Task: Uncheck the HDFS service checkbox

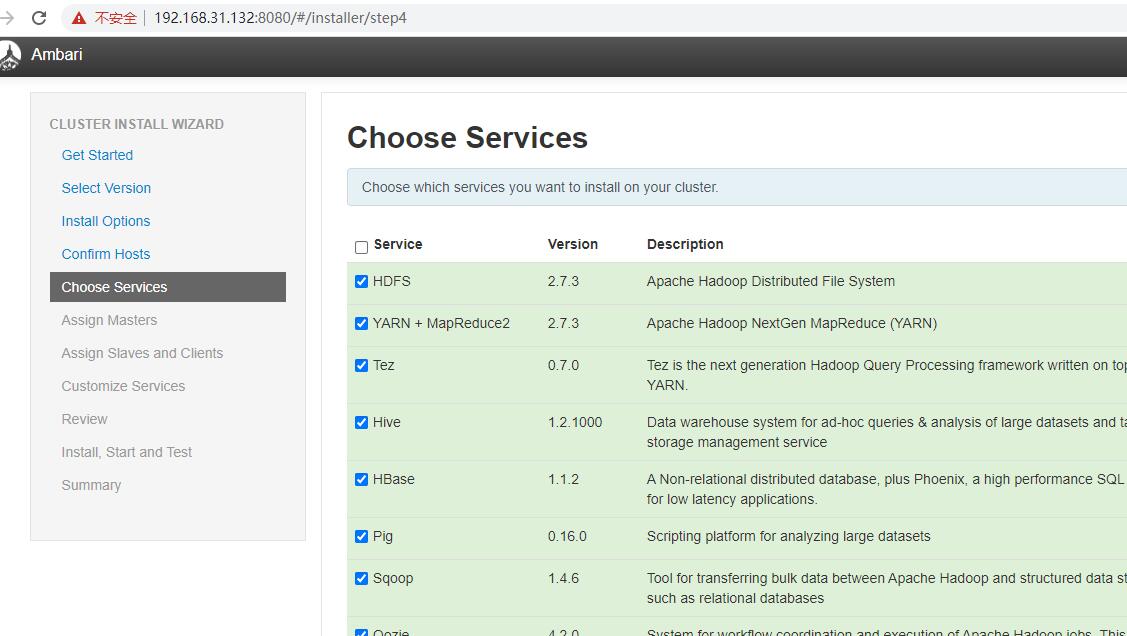Action: click(362, 282)
